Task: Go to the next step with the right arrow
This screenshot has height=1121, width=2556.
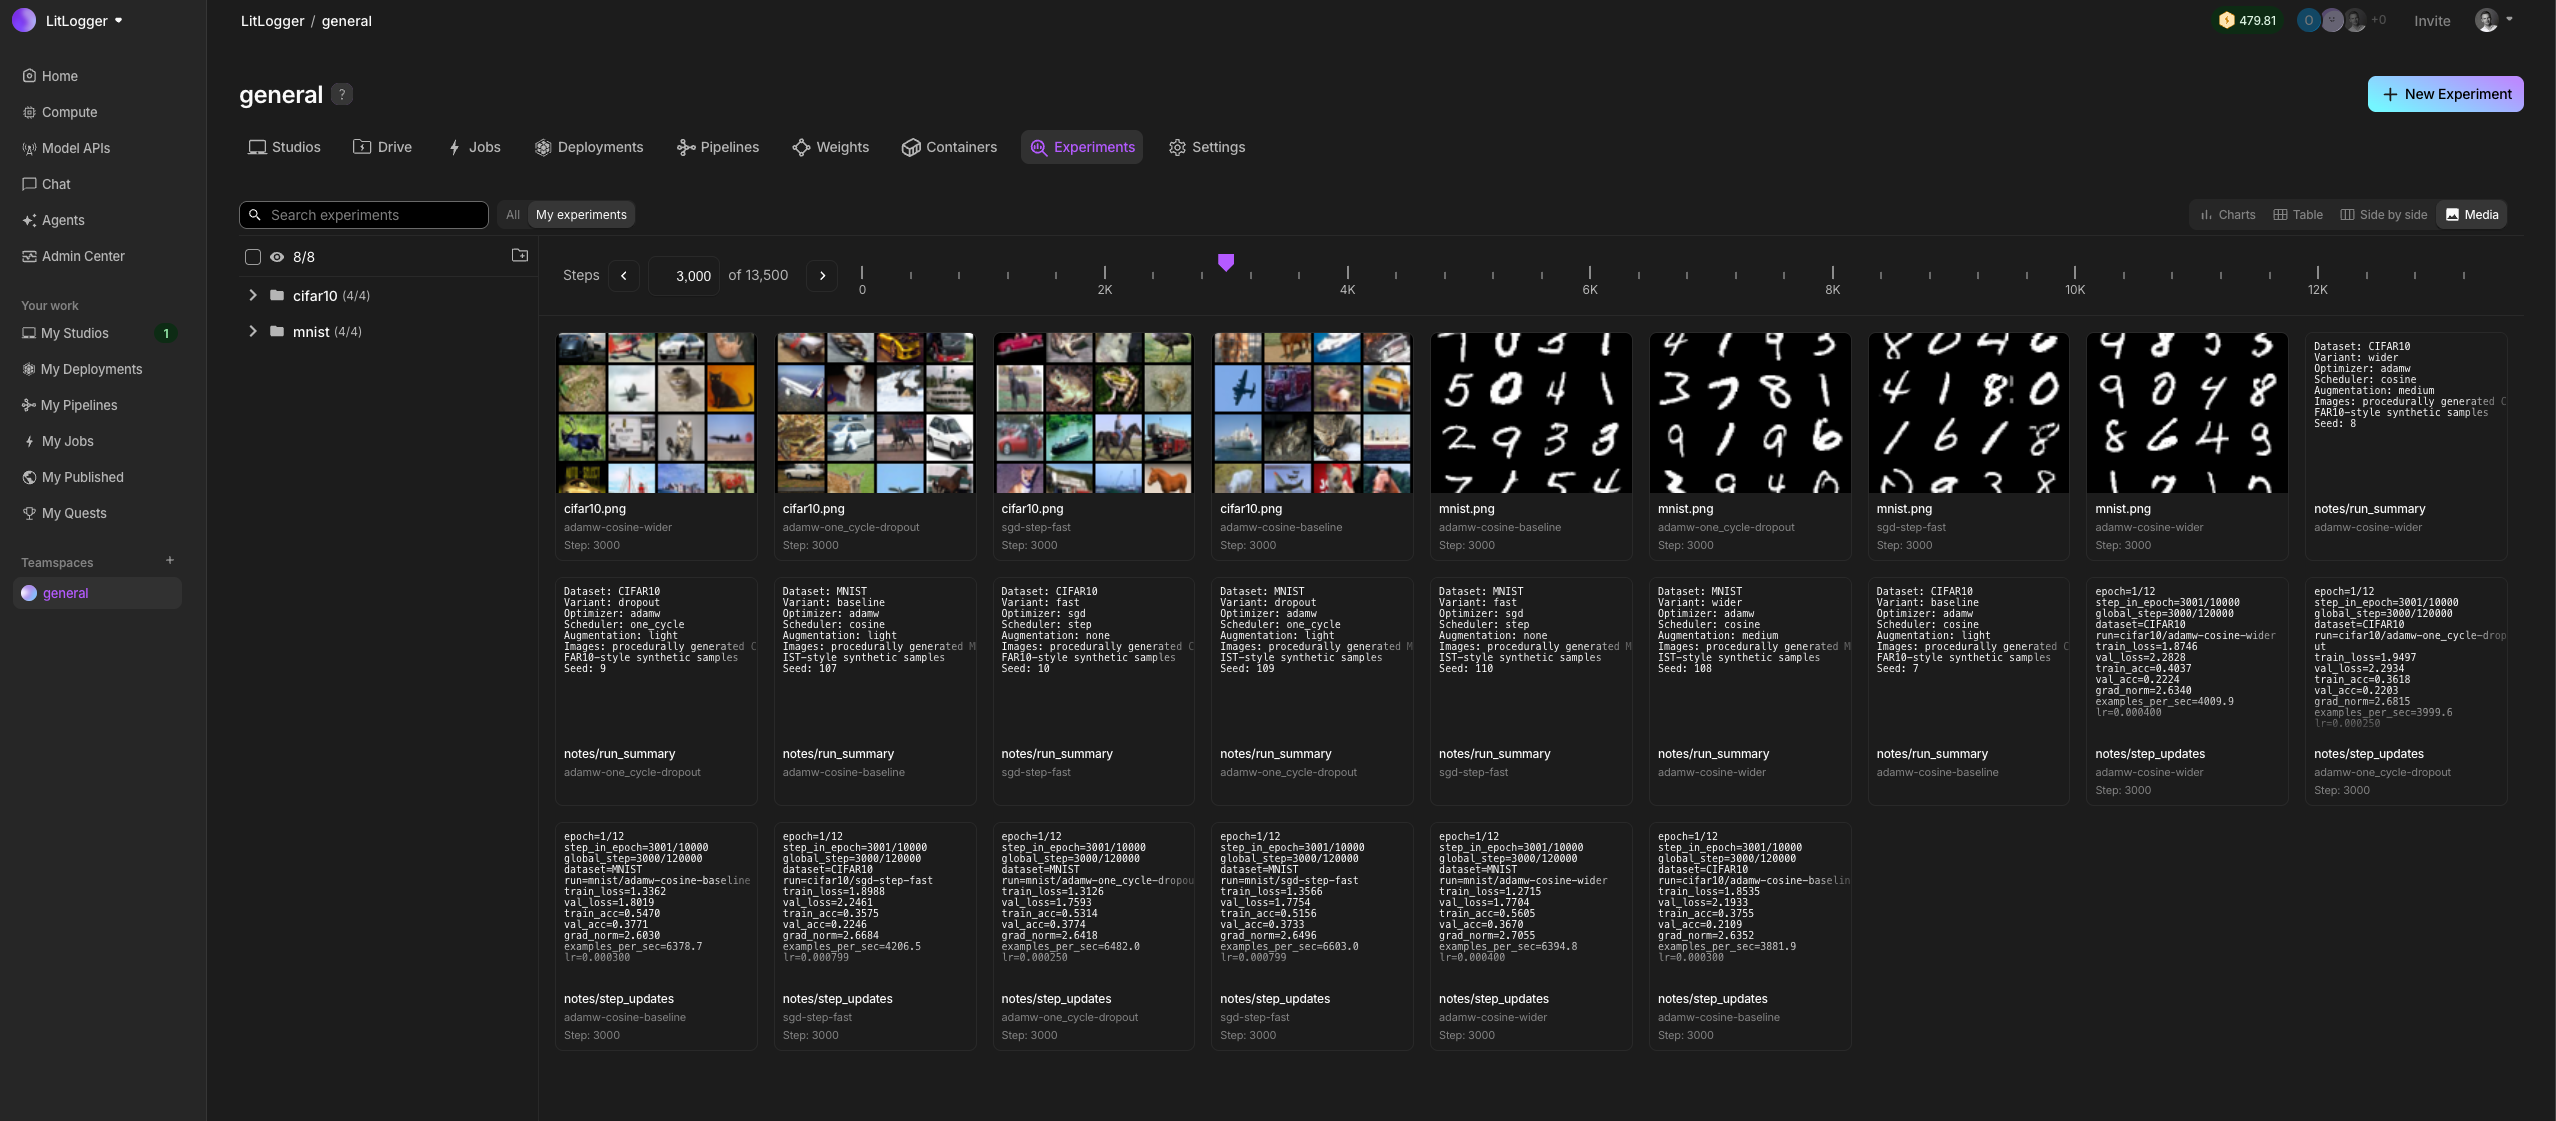Action: 822,276
